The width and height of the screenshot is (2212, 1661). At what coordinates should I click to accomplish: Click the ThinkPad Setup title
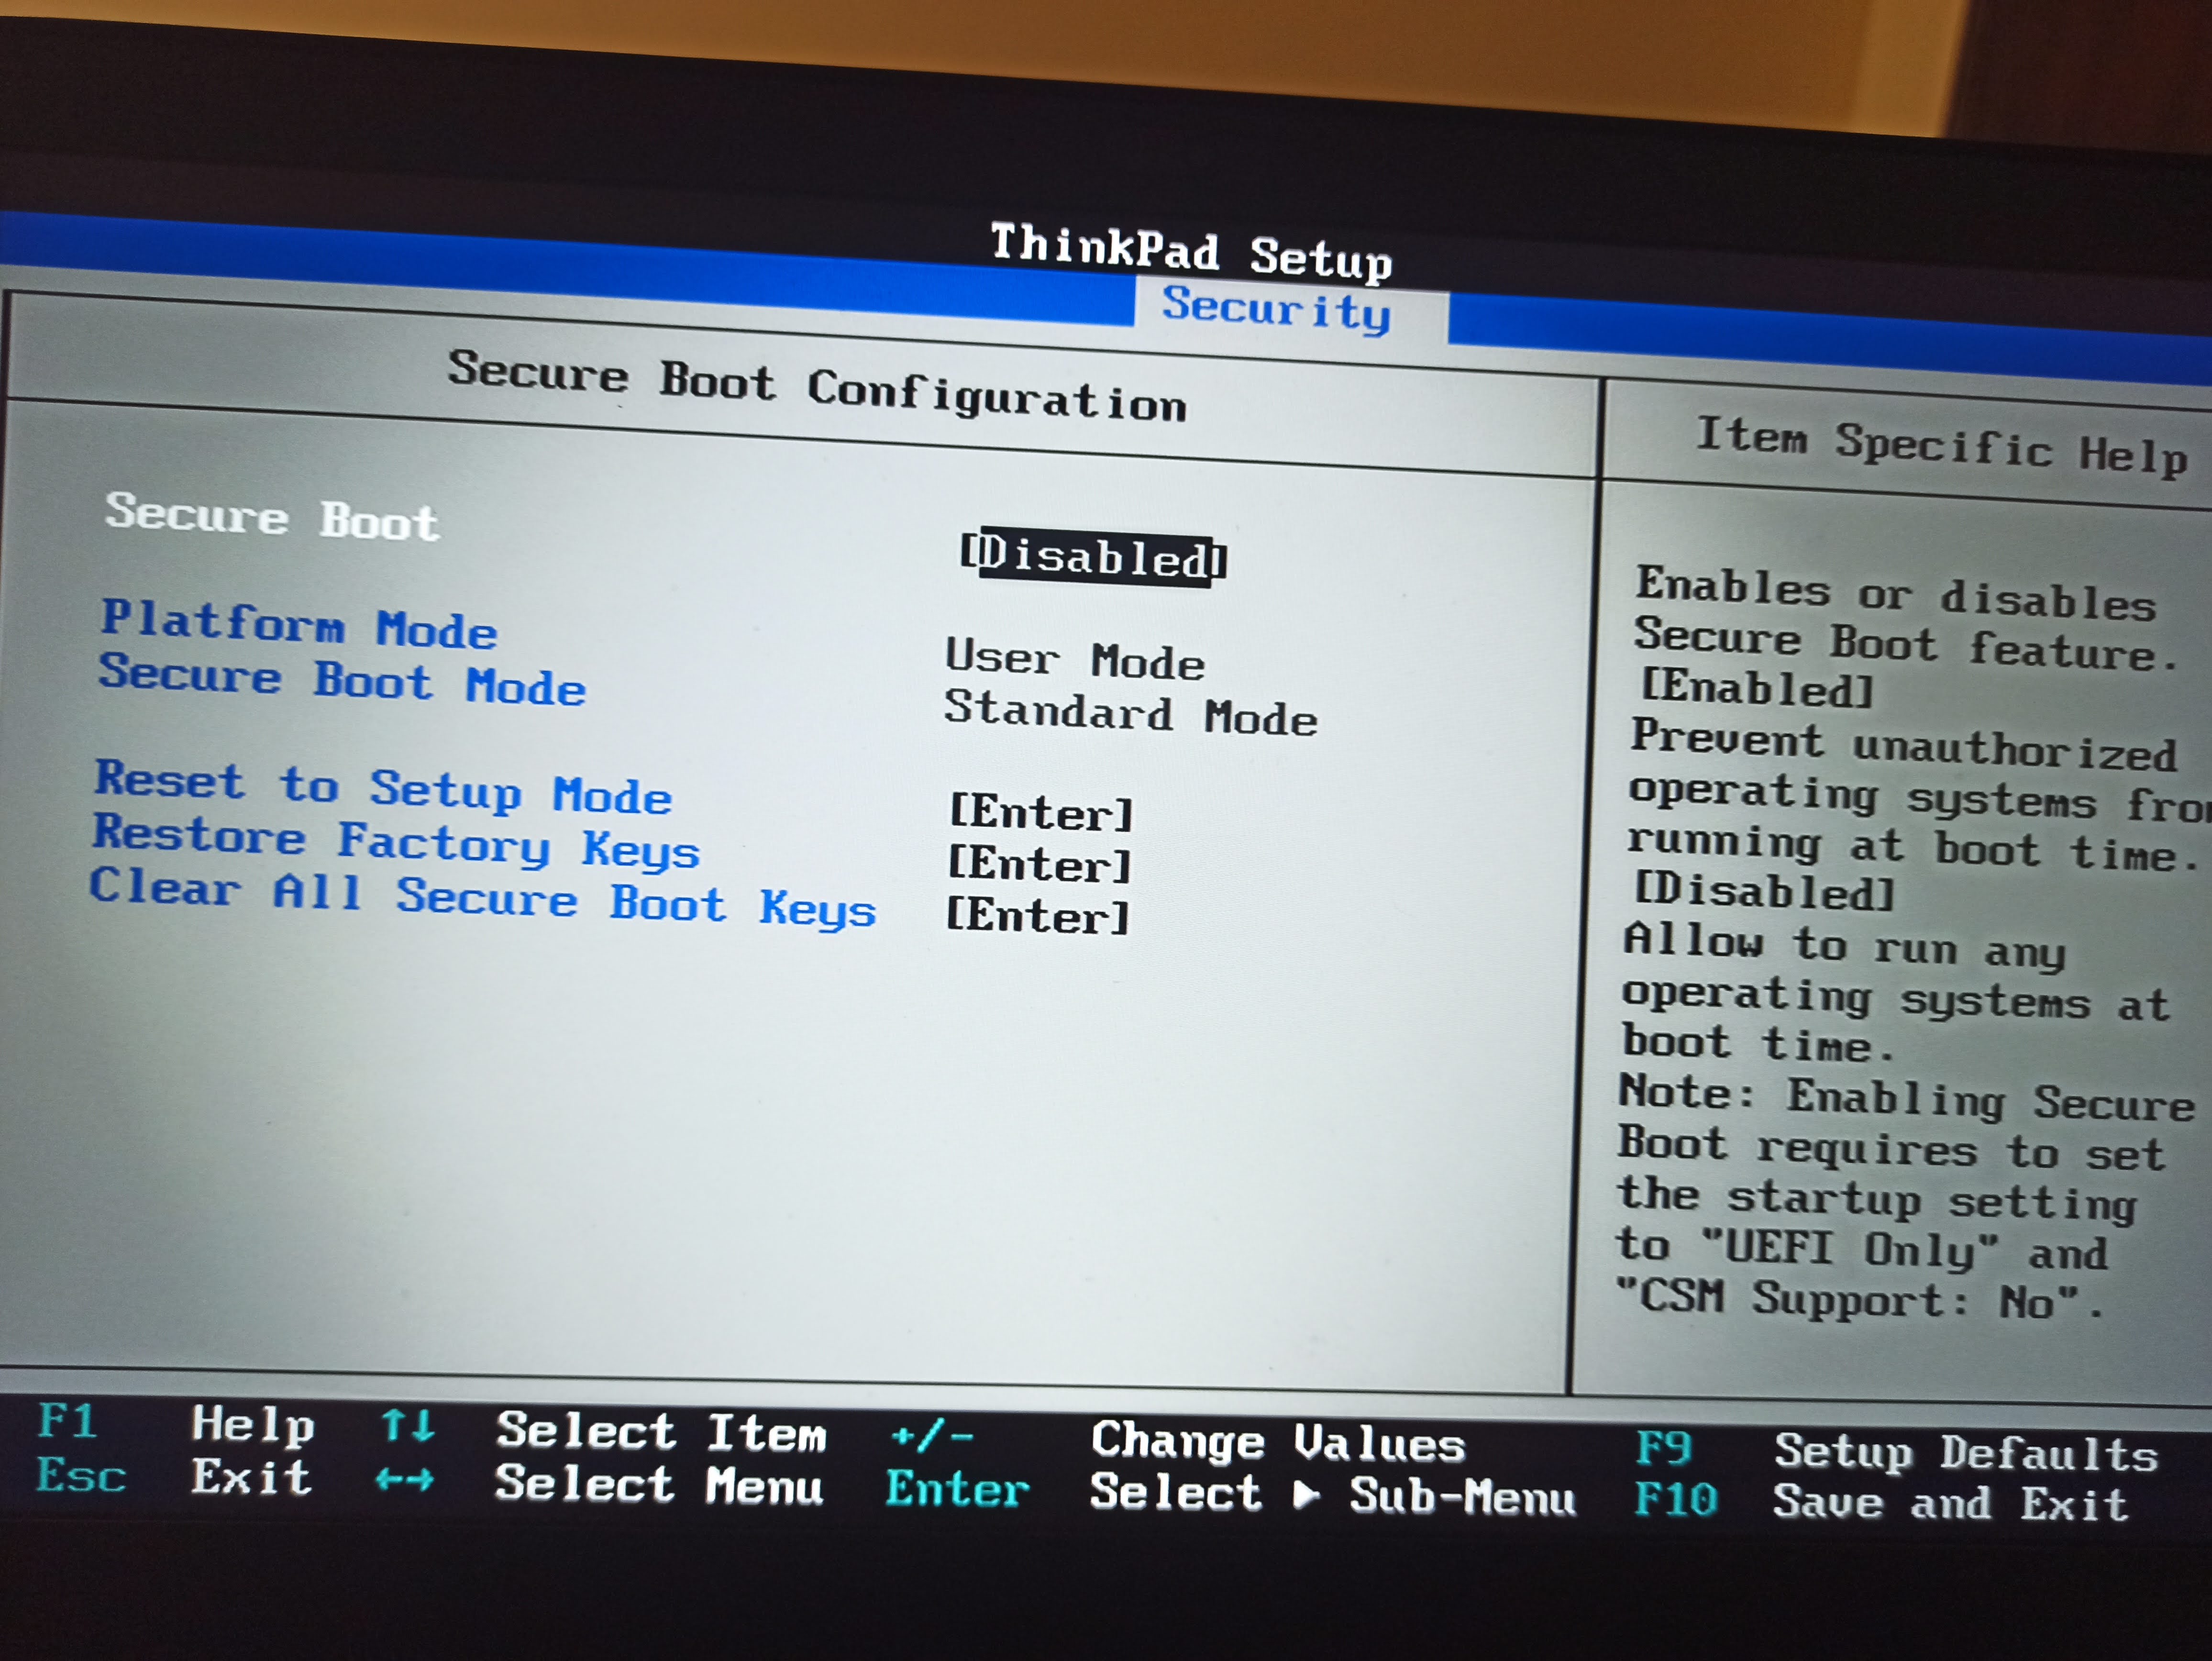[1190, 252]
